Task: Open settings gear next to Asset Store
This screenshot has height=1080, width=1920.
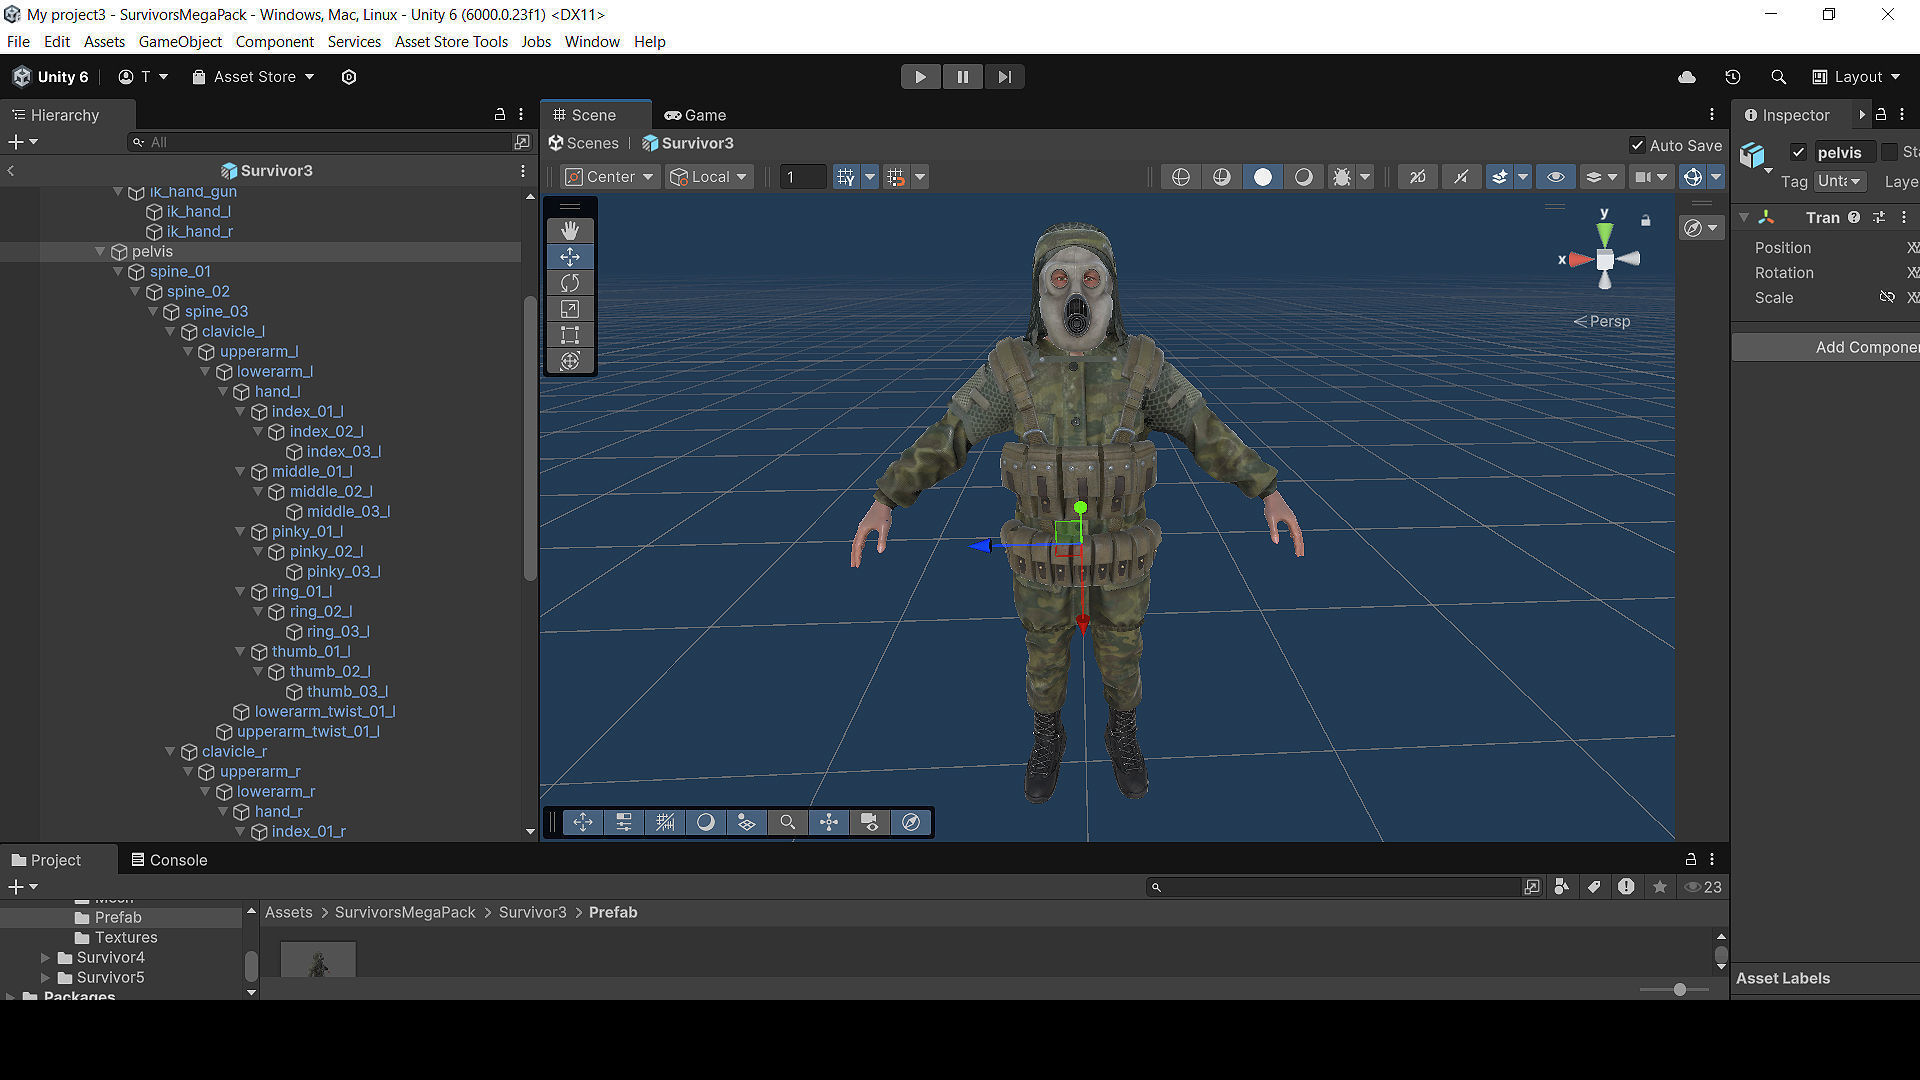Action: click(349, 77)
